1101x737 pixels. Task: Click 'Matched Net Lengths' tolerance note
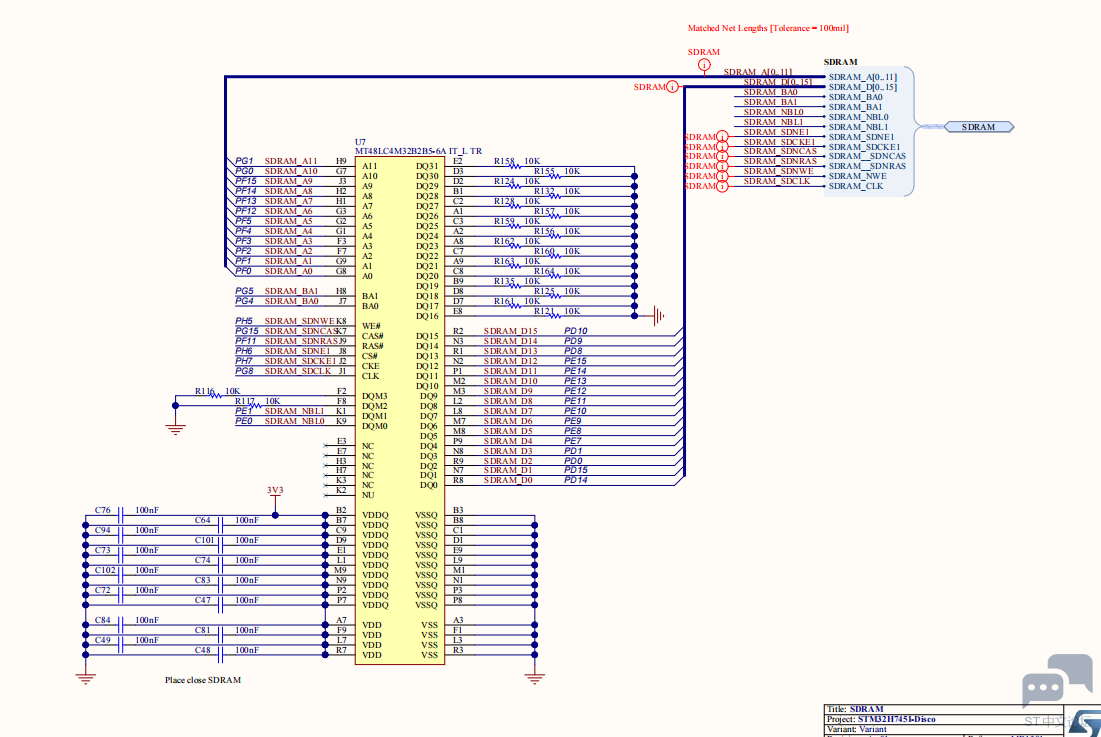768,28
